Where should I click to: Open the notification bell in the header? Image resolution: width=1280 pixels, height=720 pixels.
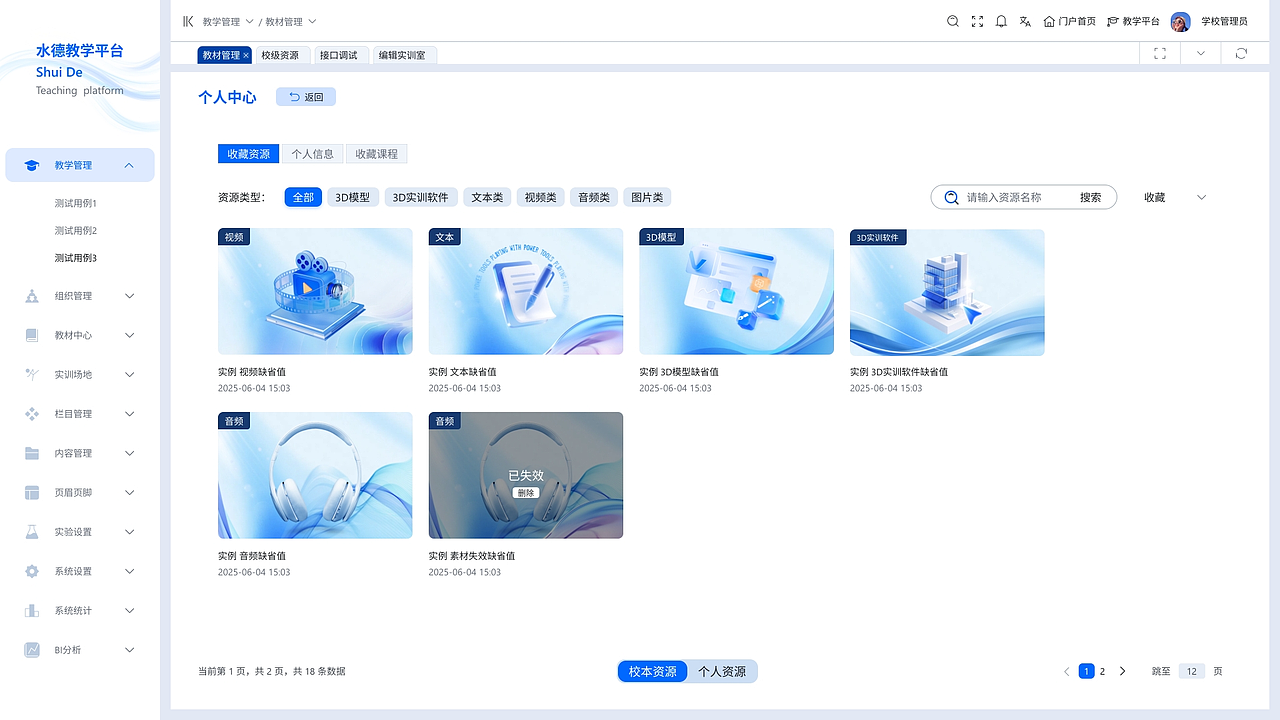[1001, 21]
